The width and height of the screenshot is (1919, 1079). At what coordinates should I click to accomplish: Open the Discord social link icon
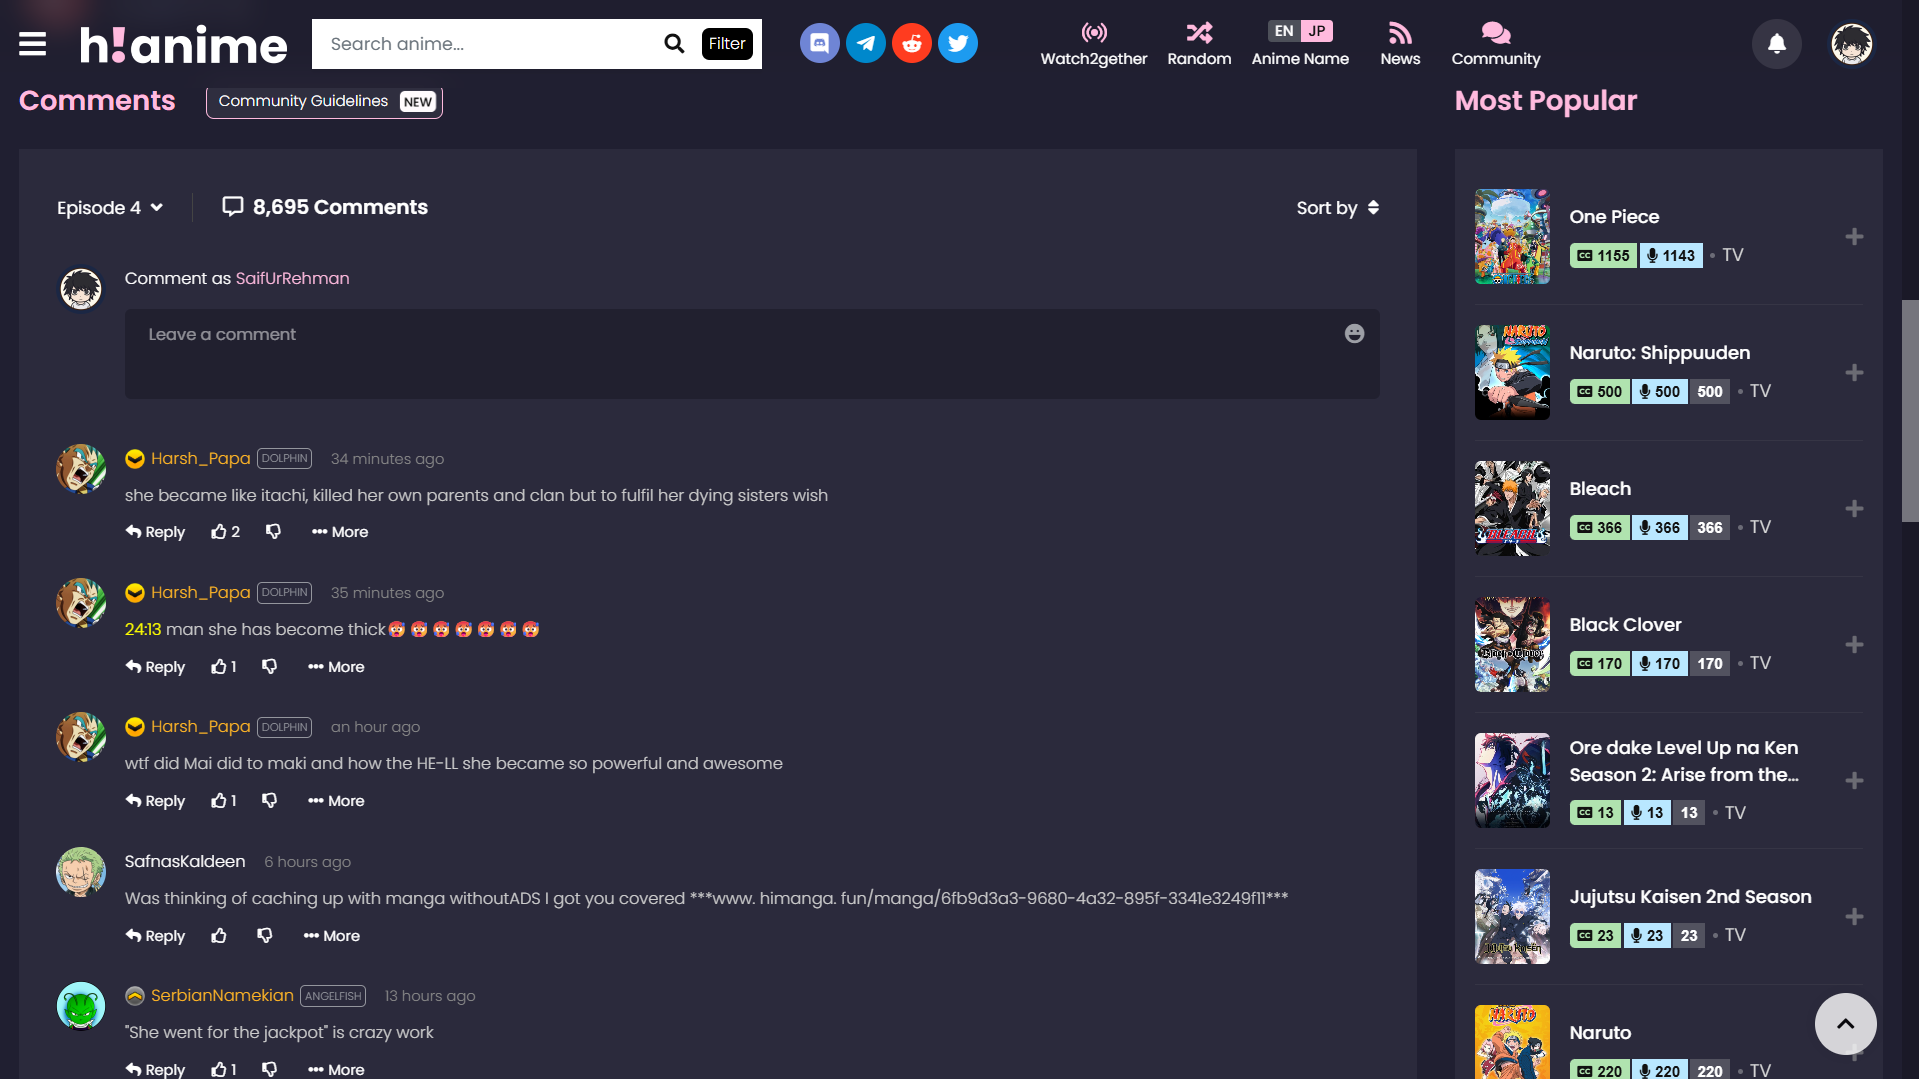819,44
